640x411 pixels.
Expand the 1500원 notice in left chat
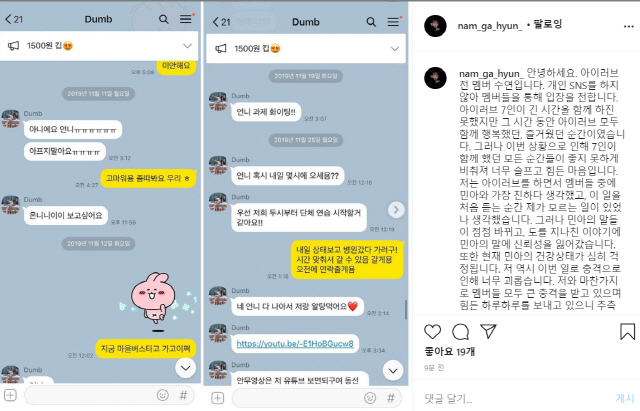(x=187, y=46)
